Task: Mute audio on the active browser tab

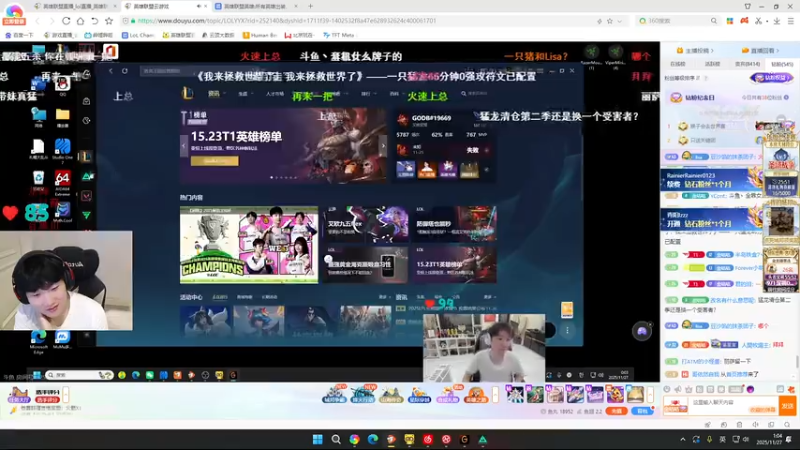Action: 198,6
